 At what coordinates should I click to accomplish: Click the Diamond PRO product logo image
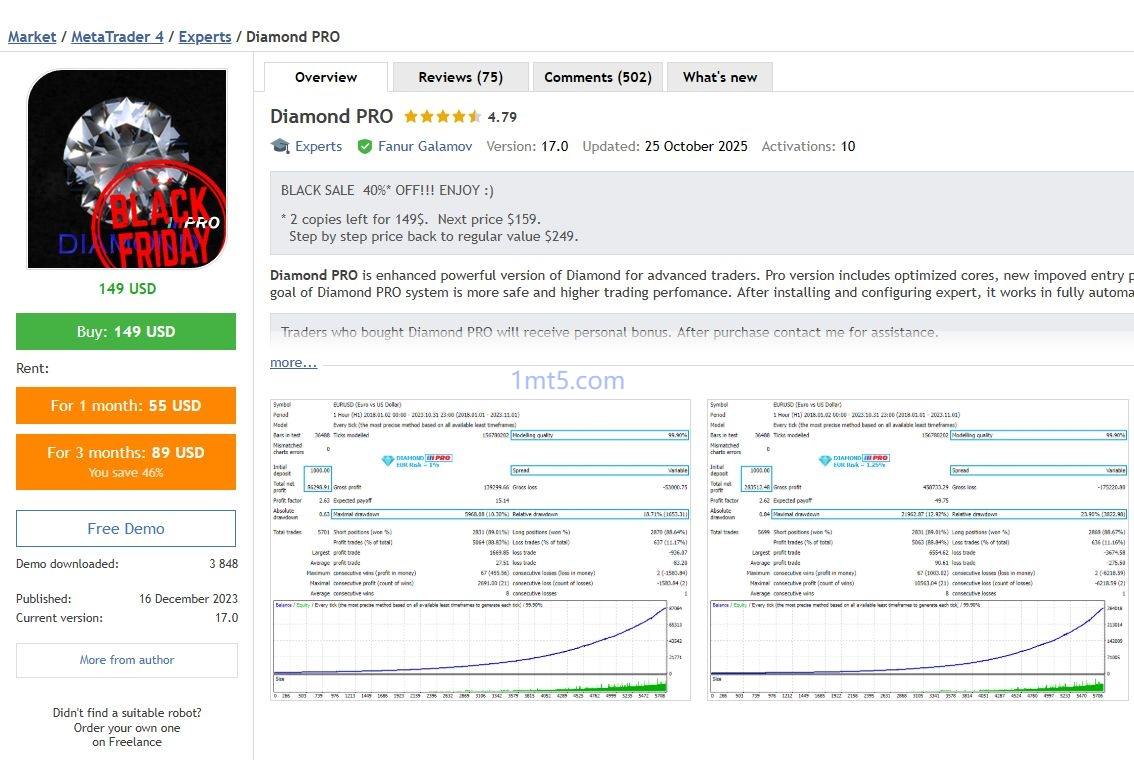click(127, 169)
